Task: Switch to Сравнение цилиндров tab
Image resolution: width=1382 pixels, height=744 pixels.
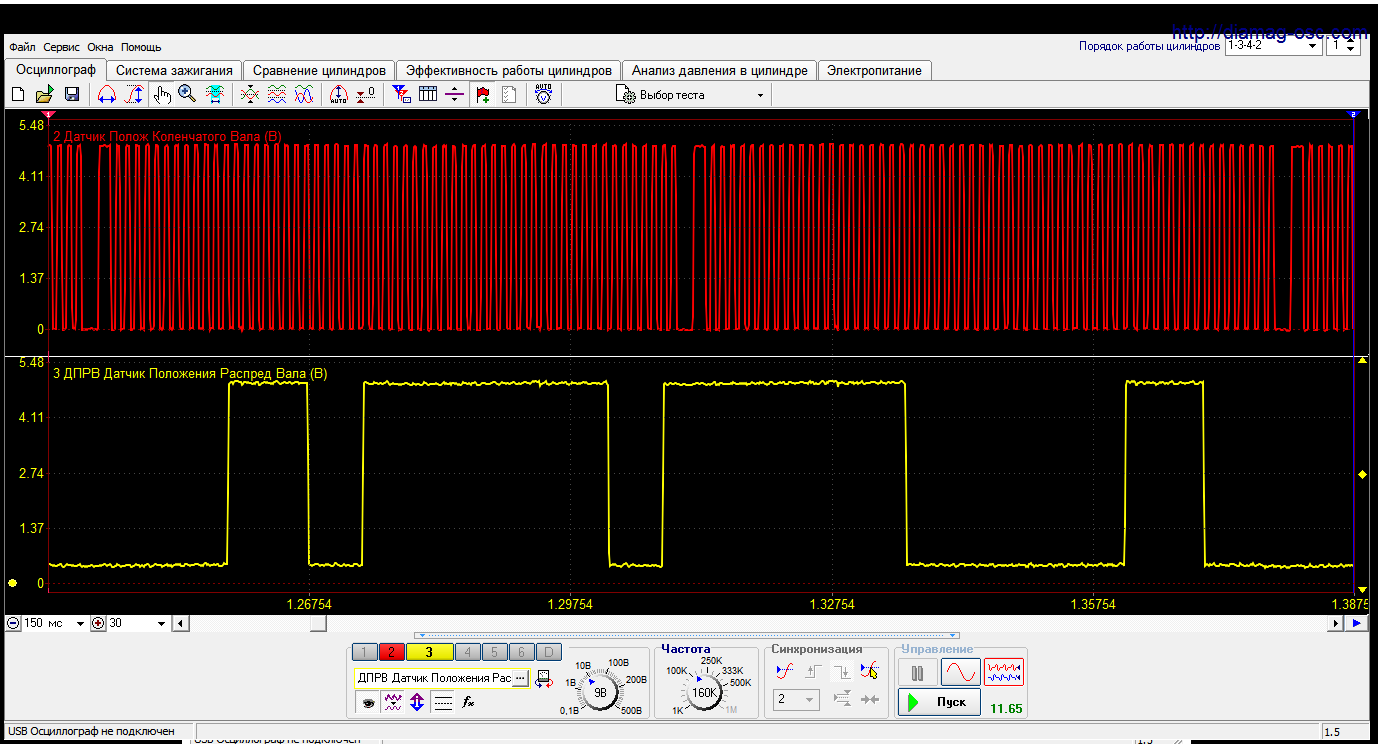Action: click(x=319, y=71)
